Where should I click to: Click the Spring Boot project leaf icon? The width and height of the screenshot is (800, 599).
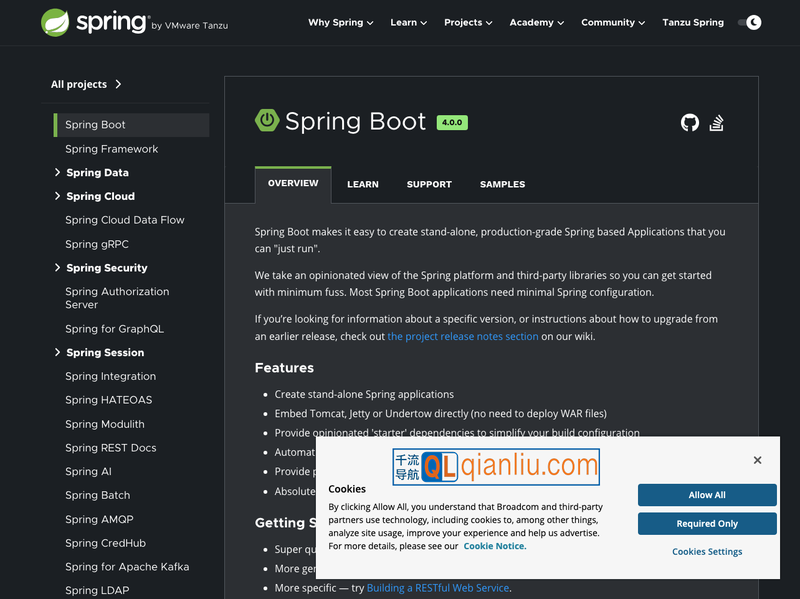266,121
